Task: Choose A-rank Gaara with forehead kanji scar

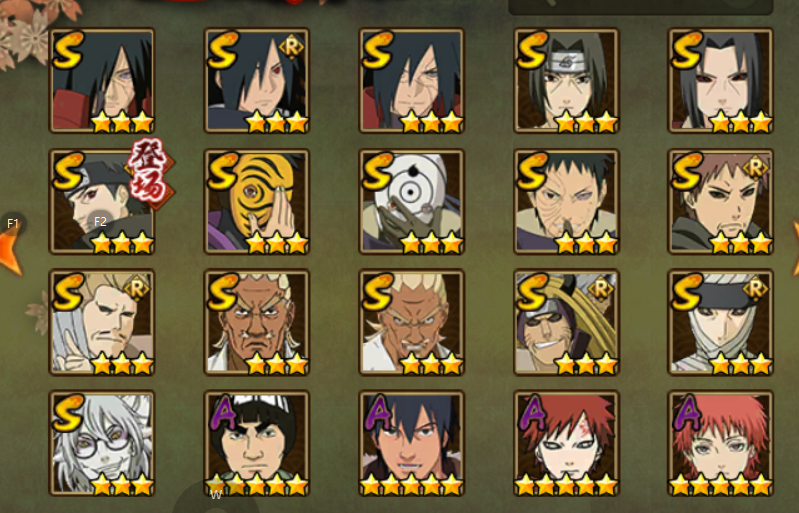Action: point(566,443)
